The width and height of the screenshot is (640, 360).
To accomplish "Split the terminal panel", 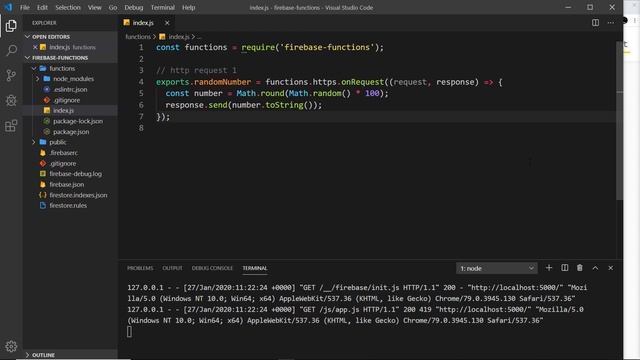I will click(x=564, y=268).
